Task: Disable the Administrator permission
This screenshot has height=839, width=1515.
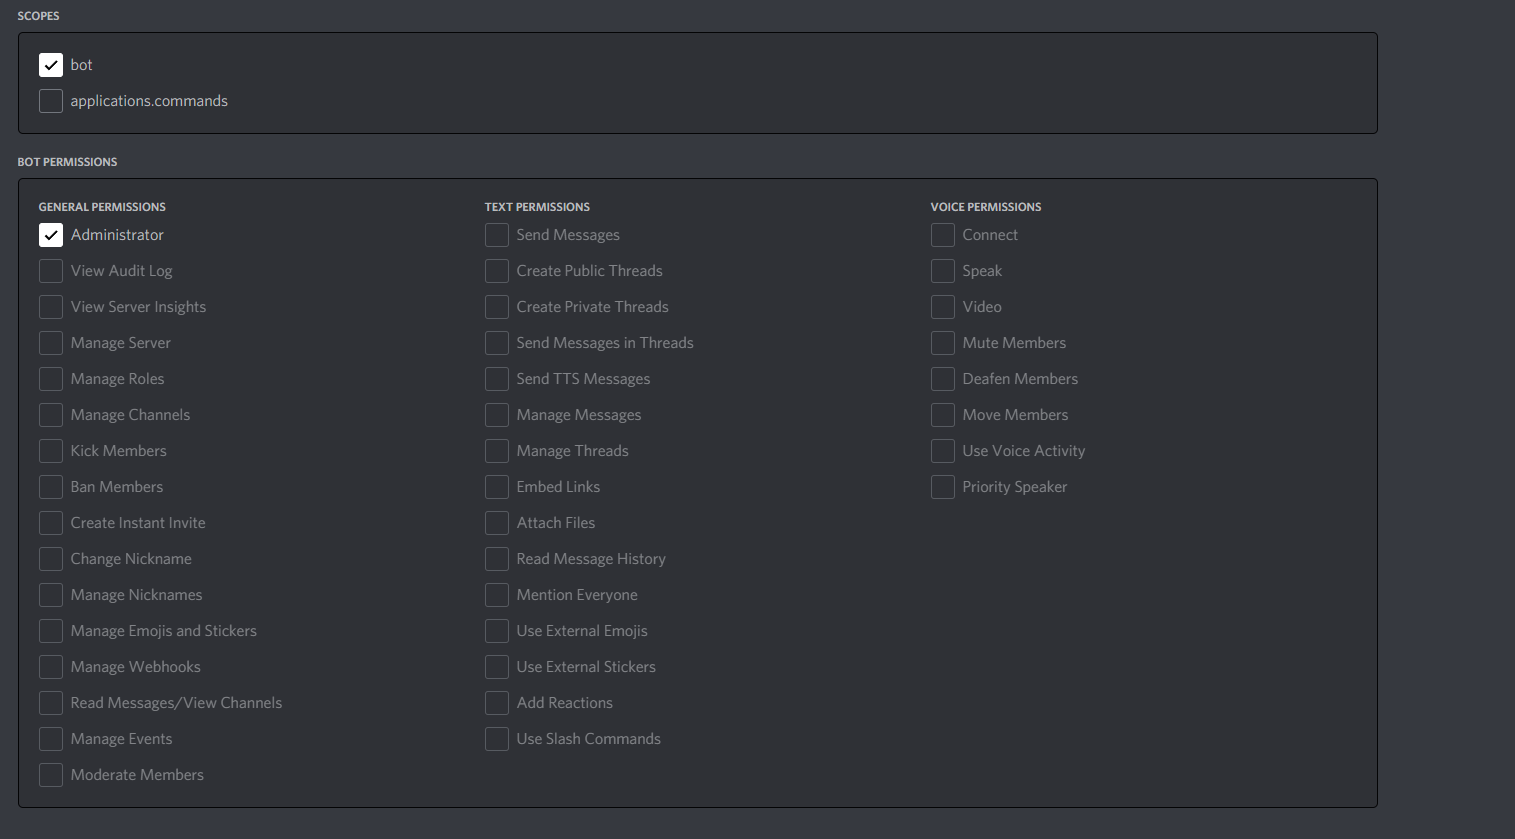Action: [51, 234]
